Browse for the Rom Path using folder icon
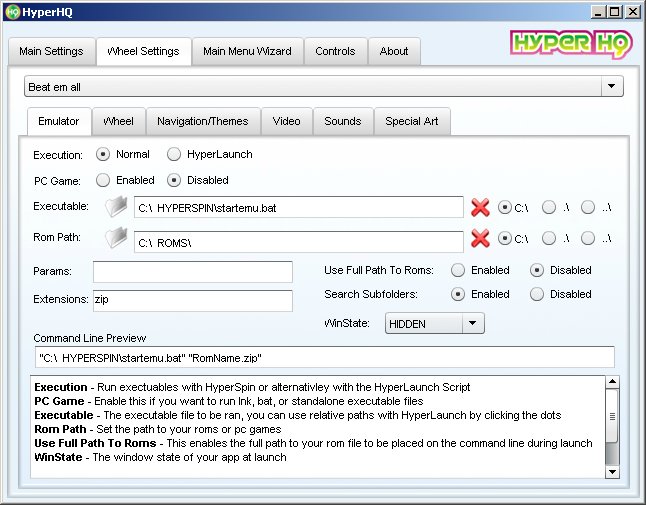 pyautogui.click(x=116, y=238)
